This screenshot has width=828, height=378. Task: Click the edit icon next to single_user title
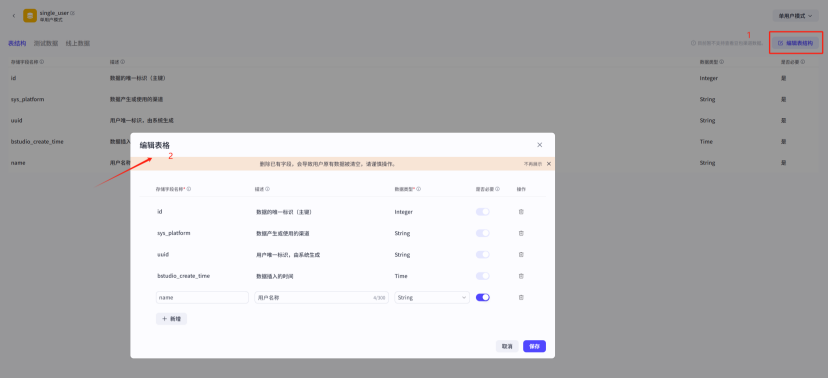(72, 13)
